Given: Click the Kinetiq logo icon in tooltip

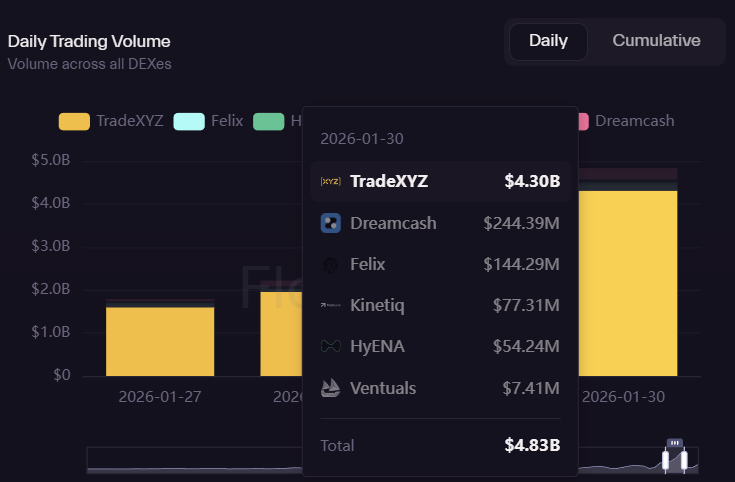Looking at the screenshot, I should click(330, 305).
